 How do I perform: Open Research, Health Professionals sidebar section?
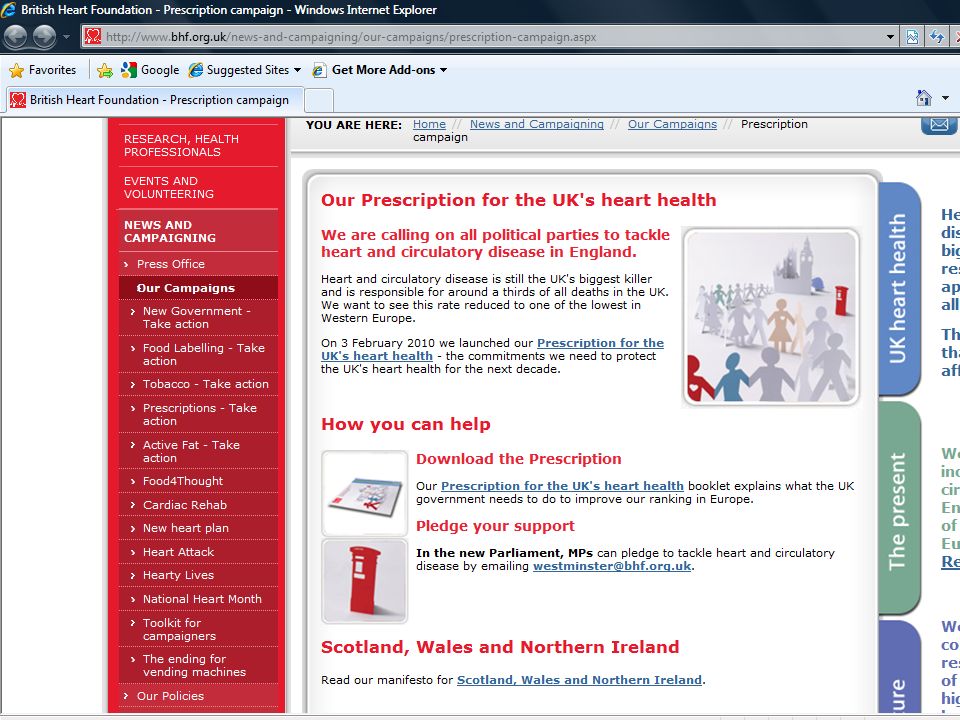[198, 146]
